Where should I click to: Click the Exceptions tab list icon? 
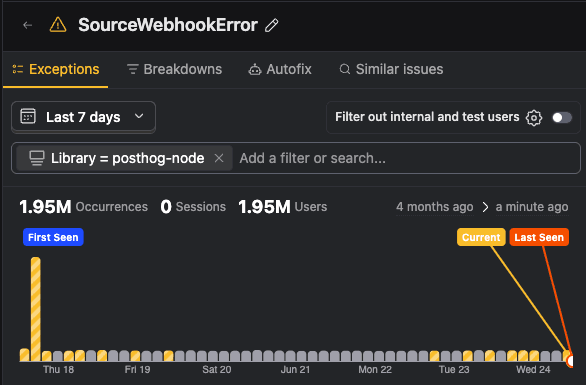click(x=18, y=69)
